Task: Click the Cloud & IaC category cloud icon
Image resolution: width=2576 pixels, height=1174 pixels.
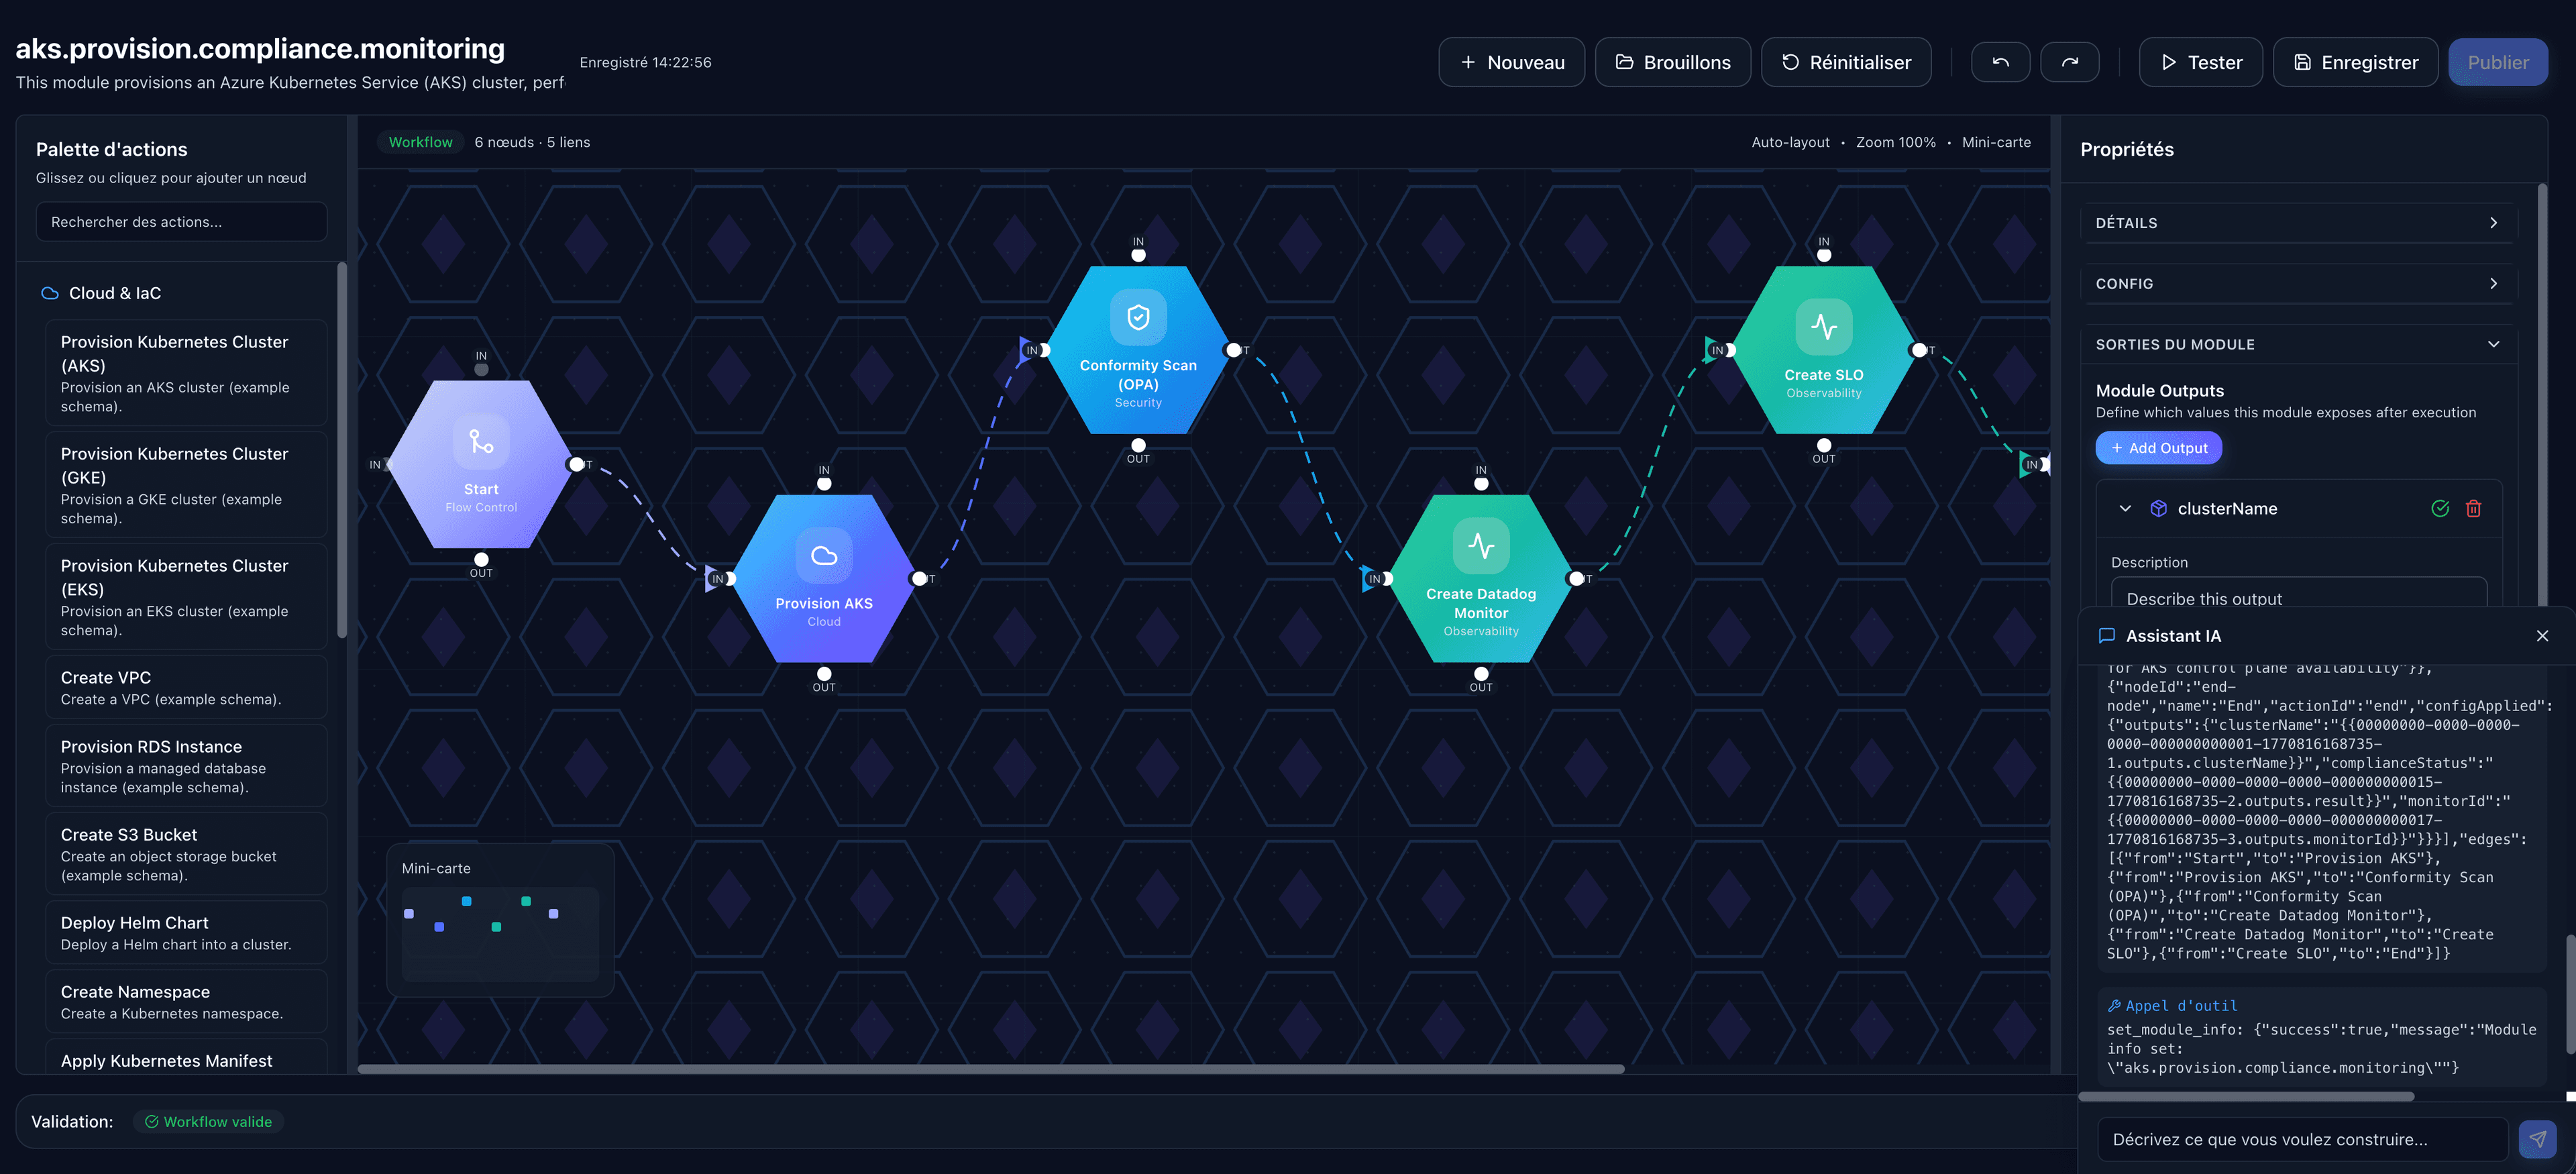Action: [49, 293]
